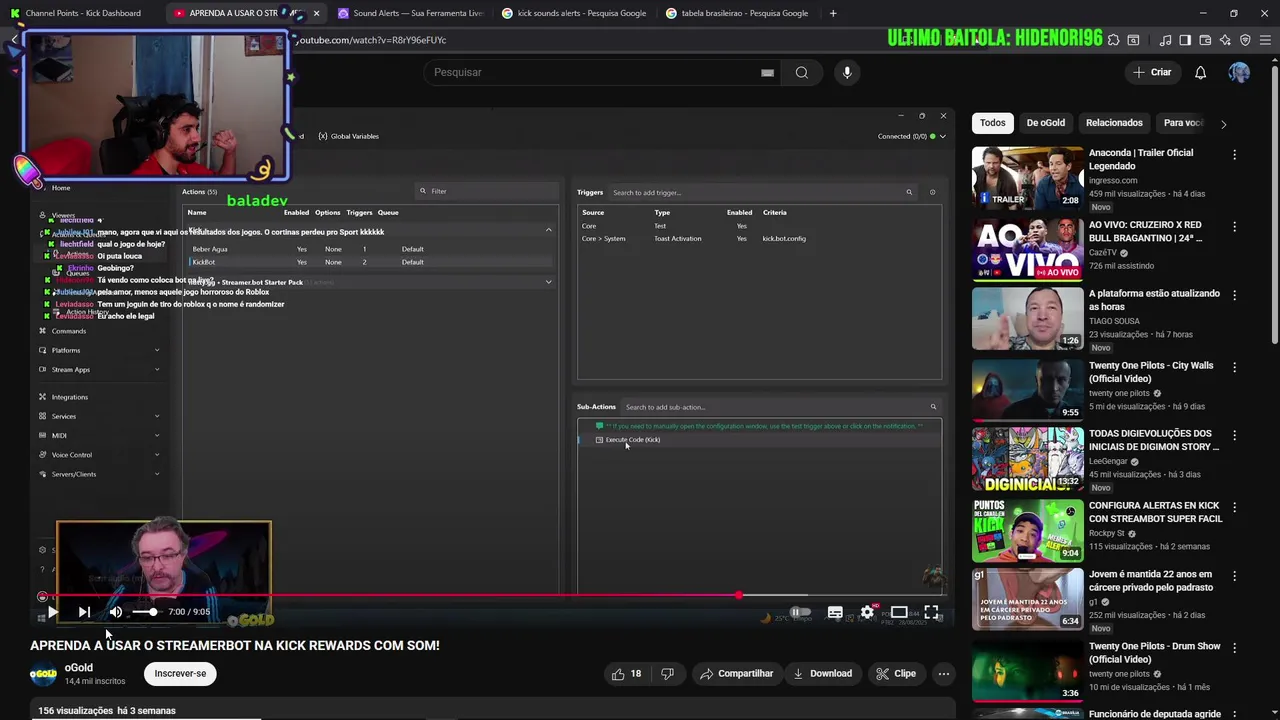Open the browser extensions puzzle icon

pos(1113,40)
